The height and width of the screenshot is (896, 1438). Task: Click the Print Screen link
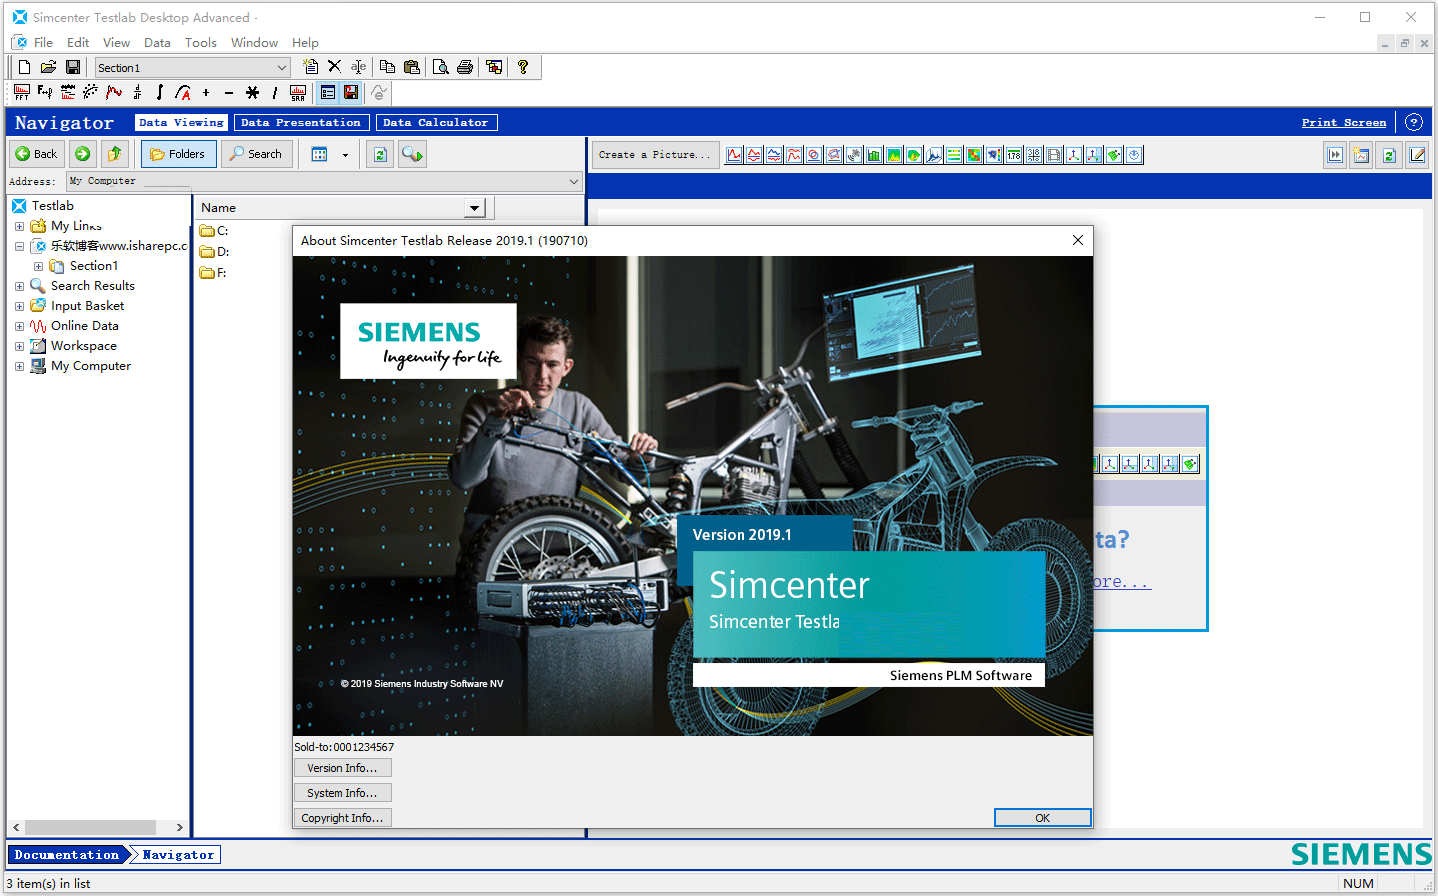pyautogui.click(x=1343, y=122)
